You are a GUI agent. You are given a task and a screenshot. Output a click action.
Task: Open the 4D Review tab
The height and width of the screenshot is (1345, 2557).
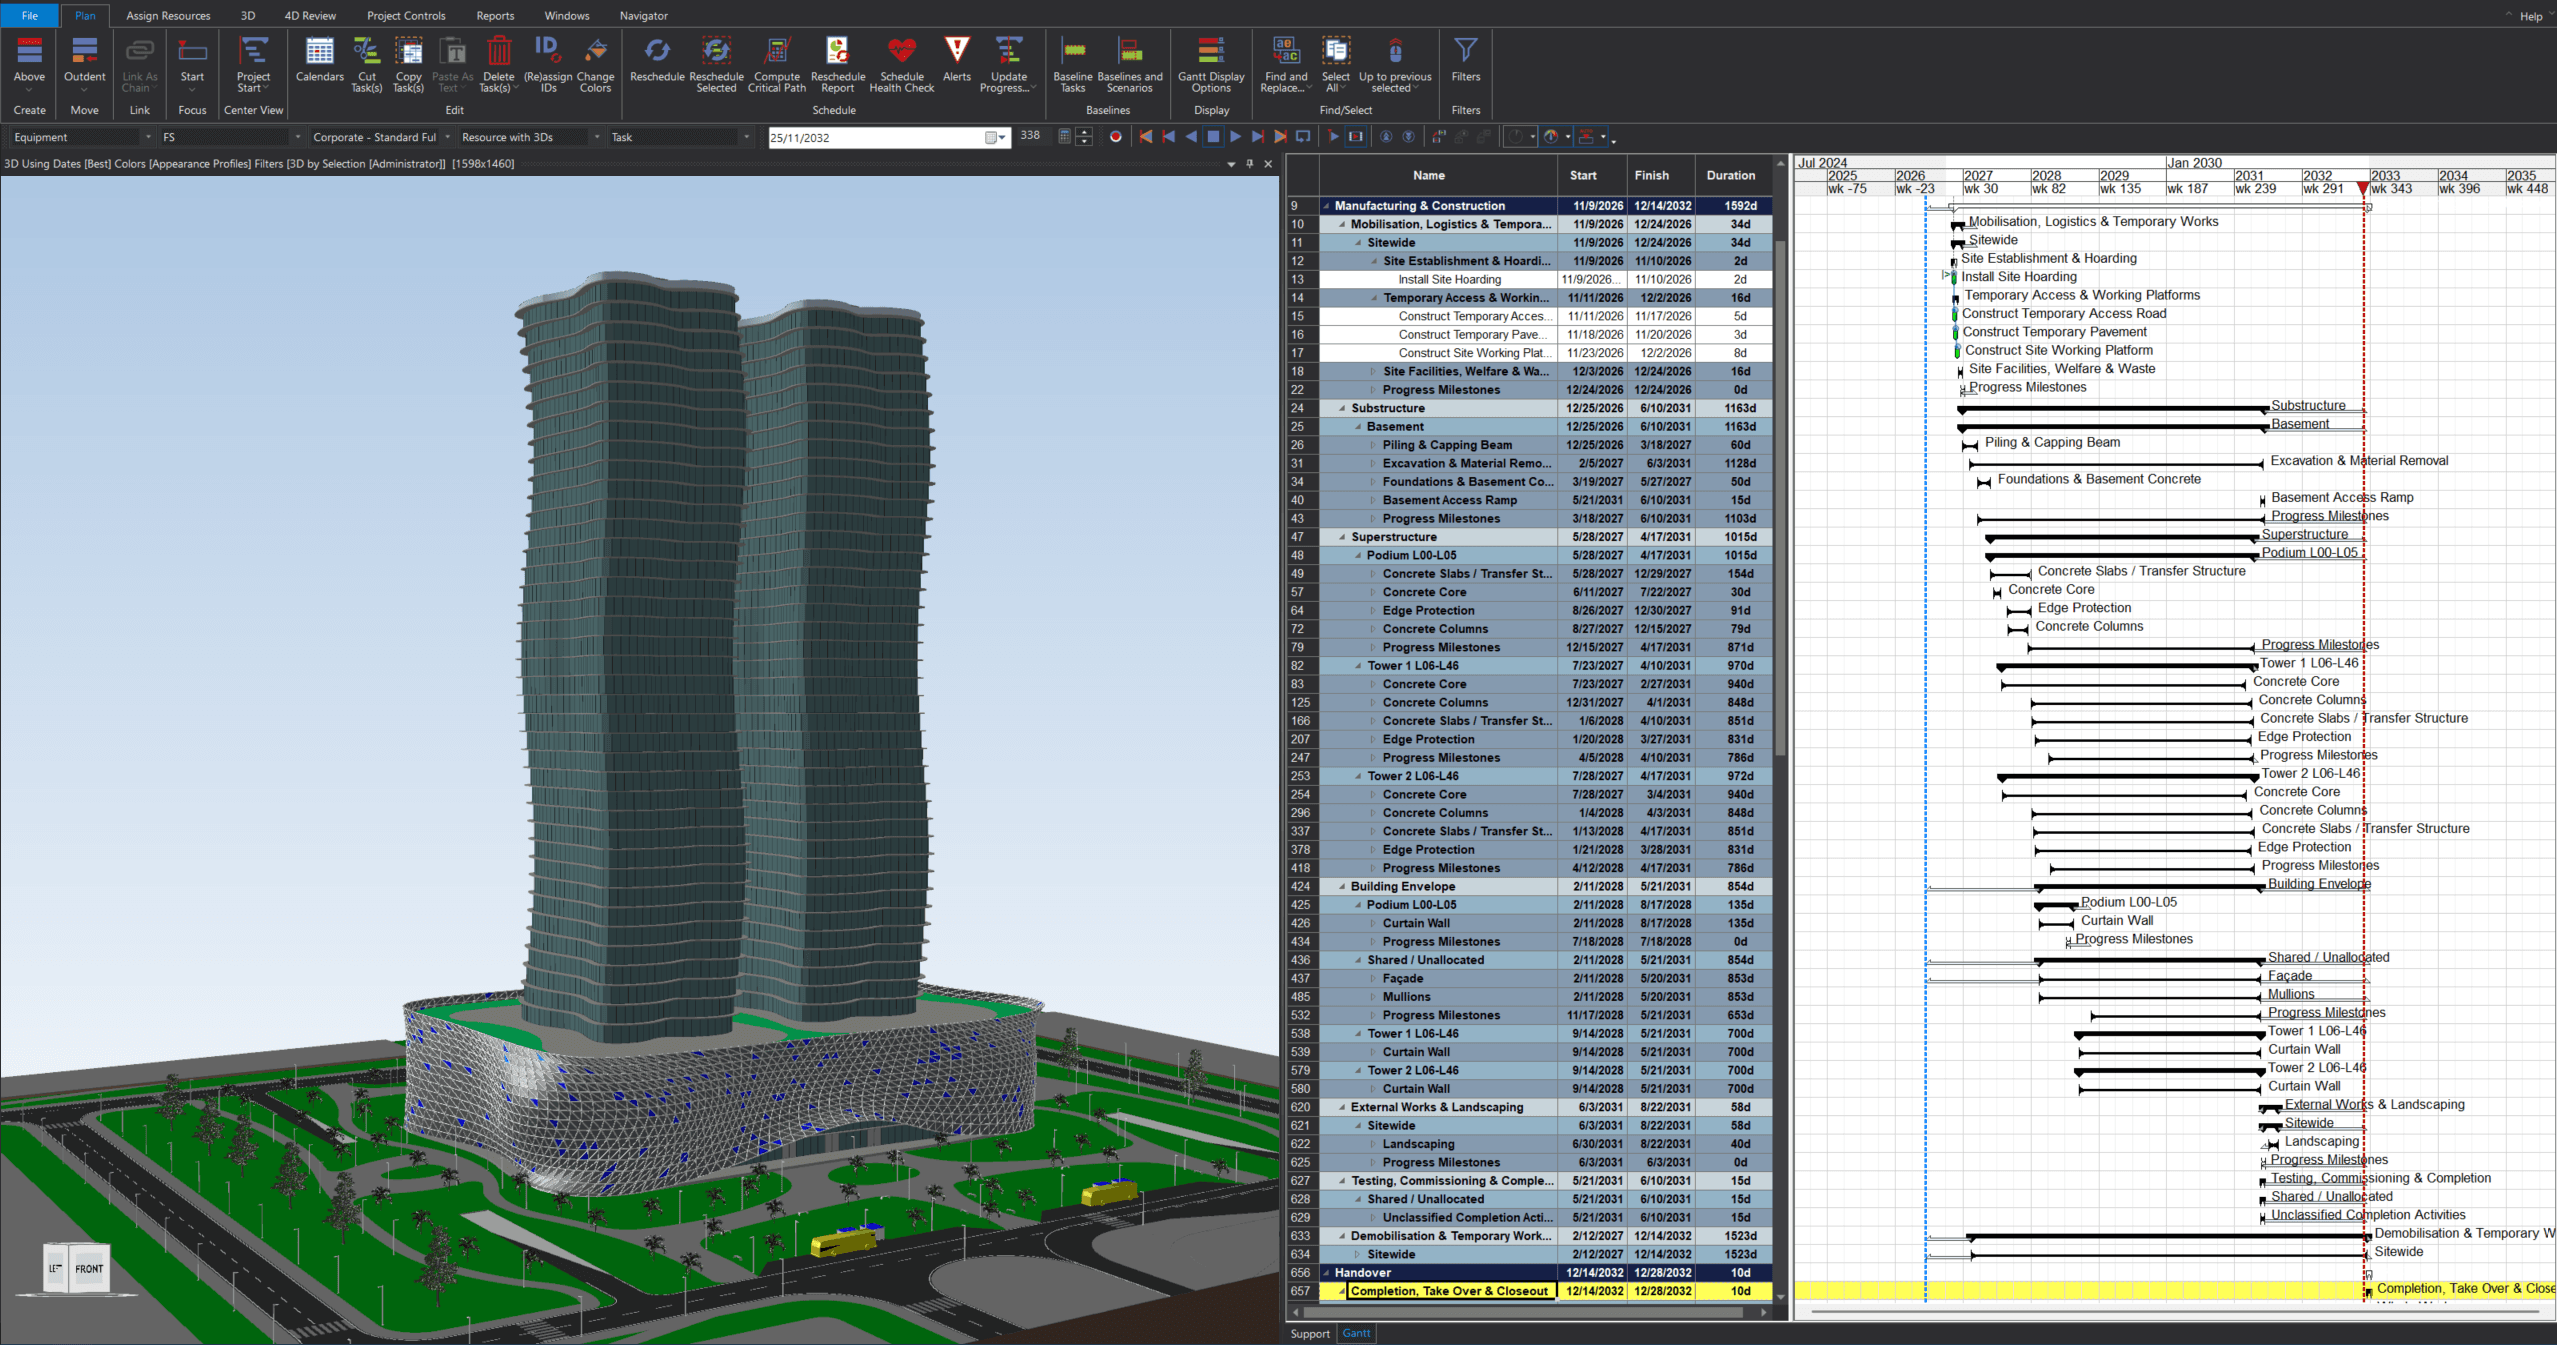click(x=310, y=15)
